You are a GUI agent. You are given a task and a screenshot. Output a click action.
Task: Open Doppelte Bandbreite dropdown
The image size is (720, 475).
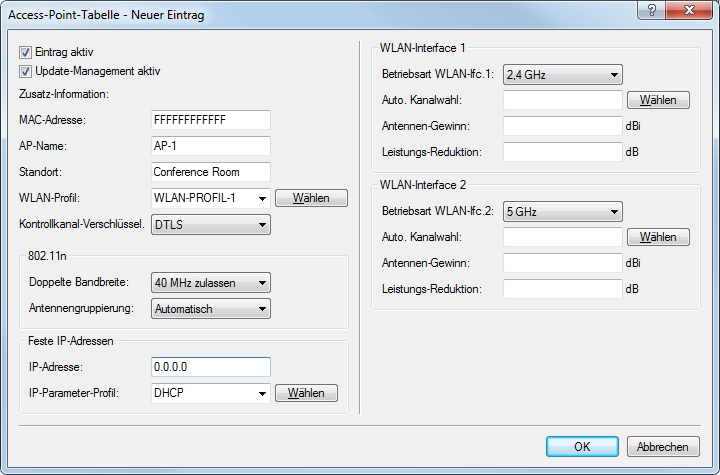coord(261,283)
